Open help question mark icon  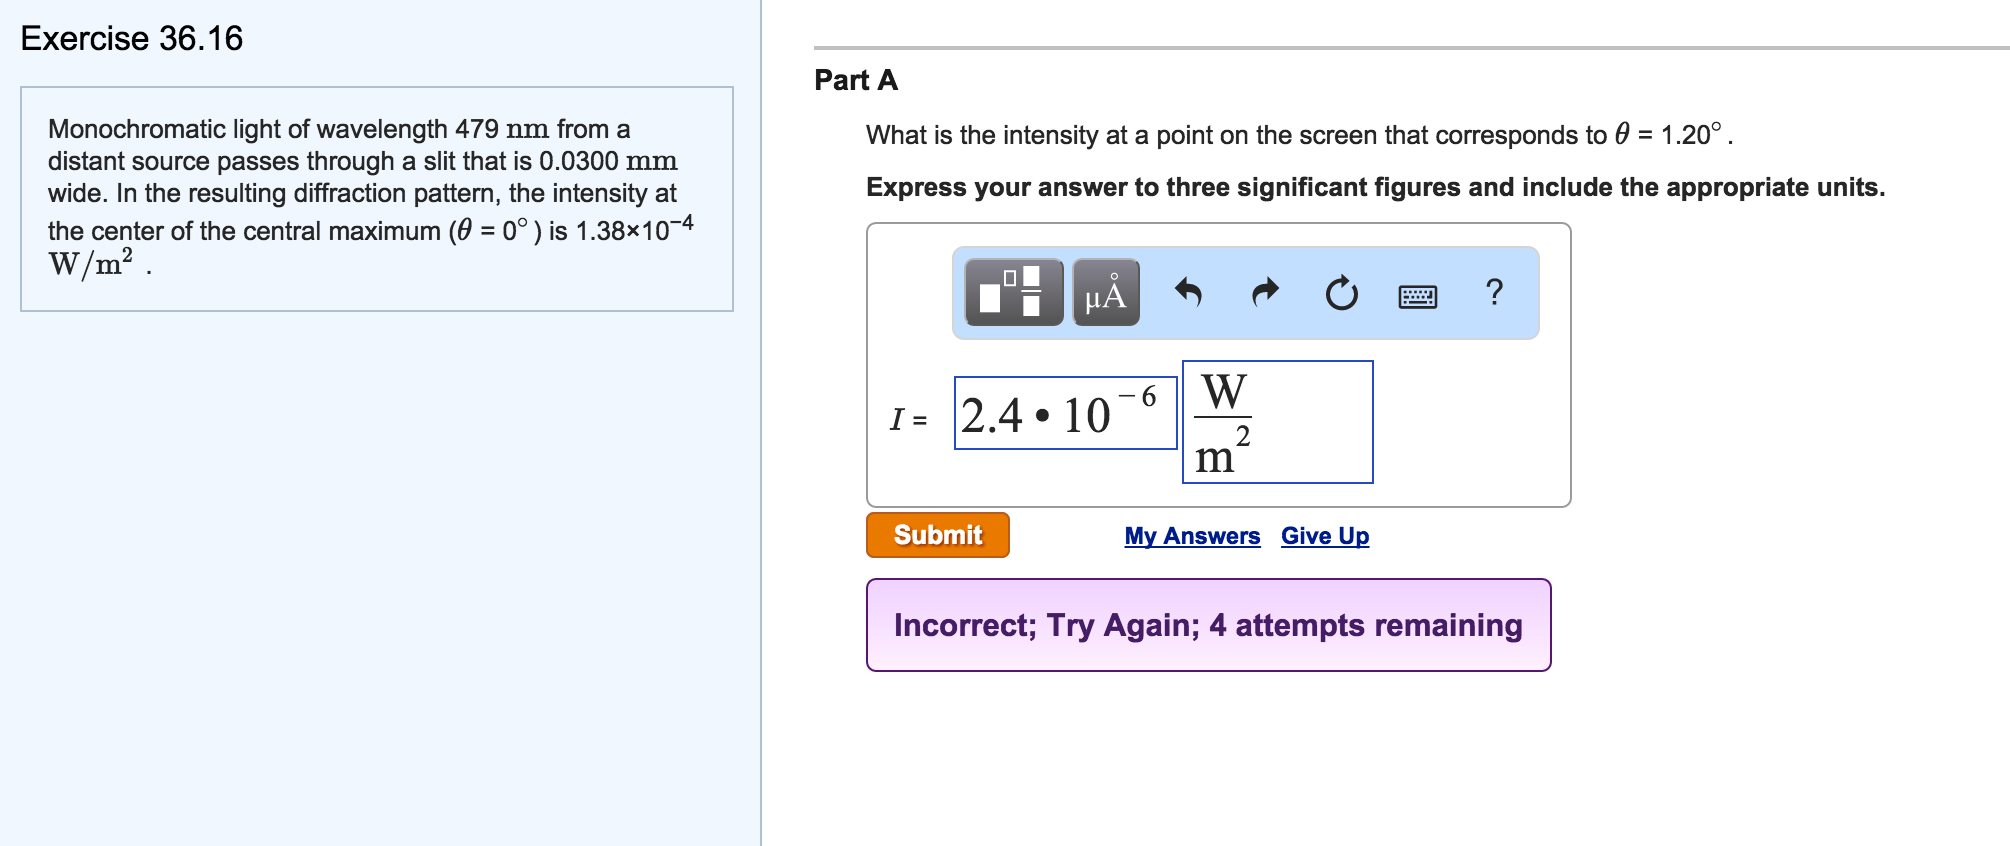pos(1494,292)
